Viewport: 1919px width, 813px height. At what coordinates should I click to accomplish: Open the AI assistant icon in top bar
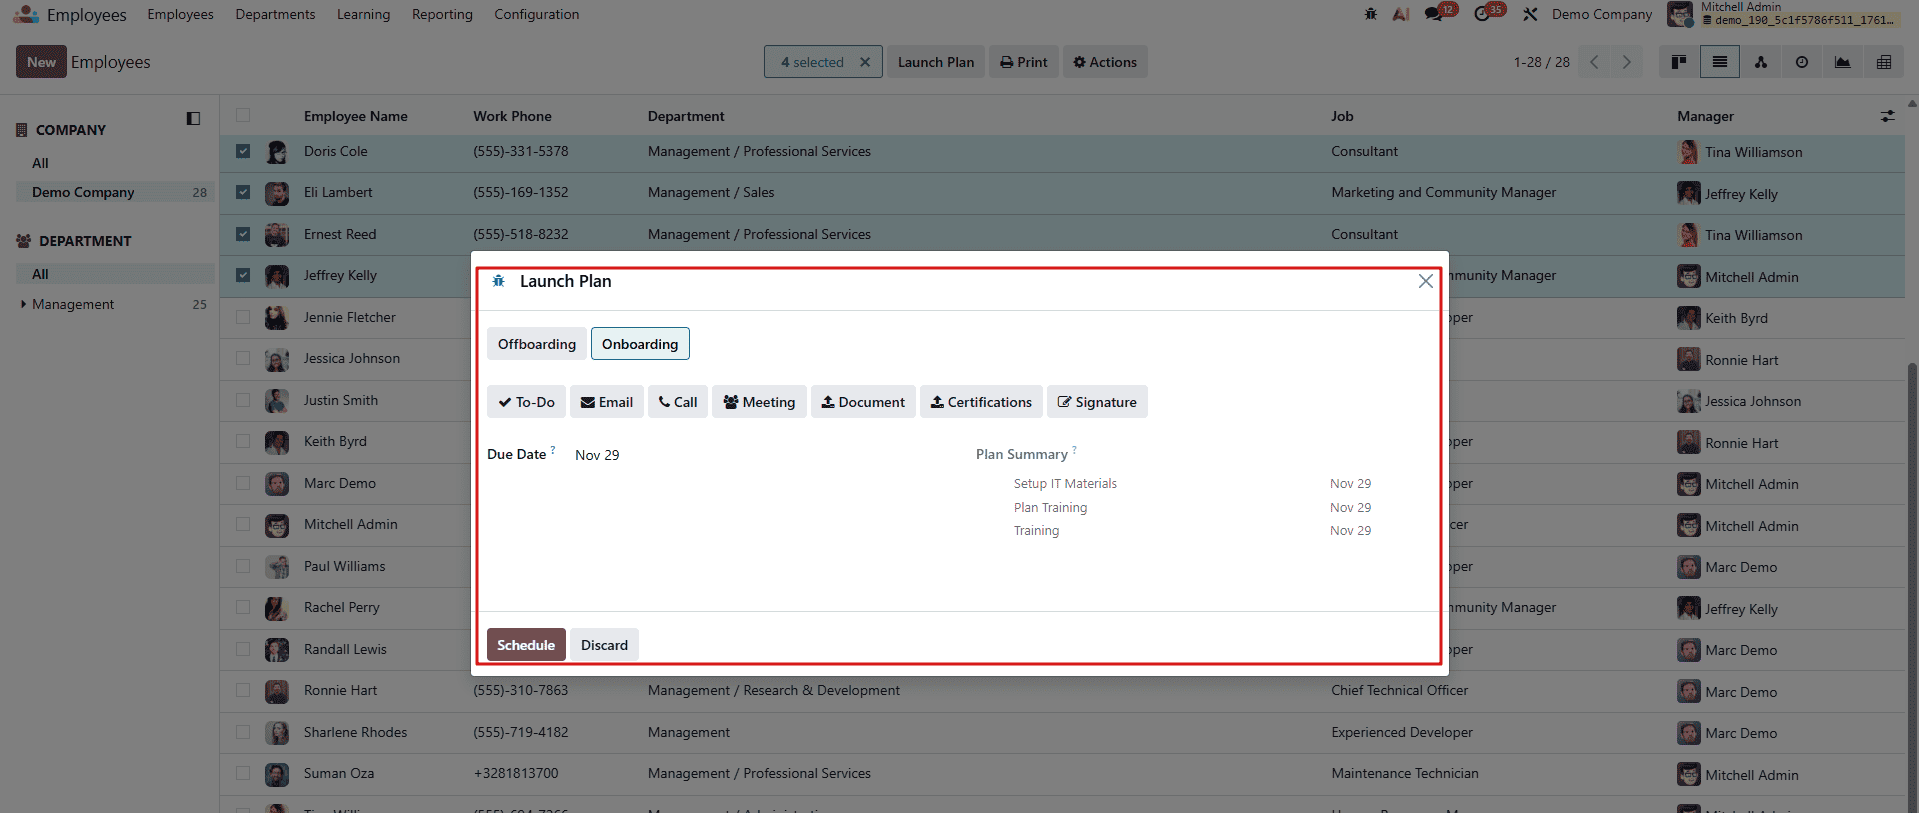click(1401, 14)
